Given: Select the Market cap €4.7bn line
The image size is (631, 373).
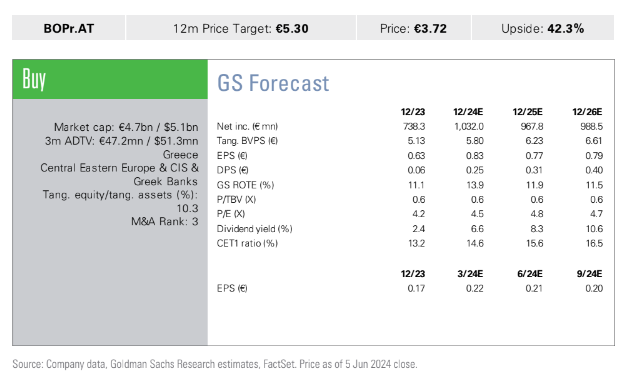Looking at the screenshot, I should click(x=126, y=127).
